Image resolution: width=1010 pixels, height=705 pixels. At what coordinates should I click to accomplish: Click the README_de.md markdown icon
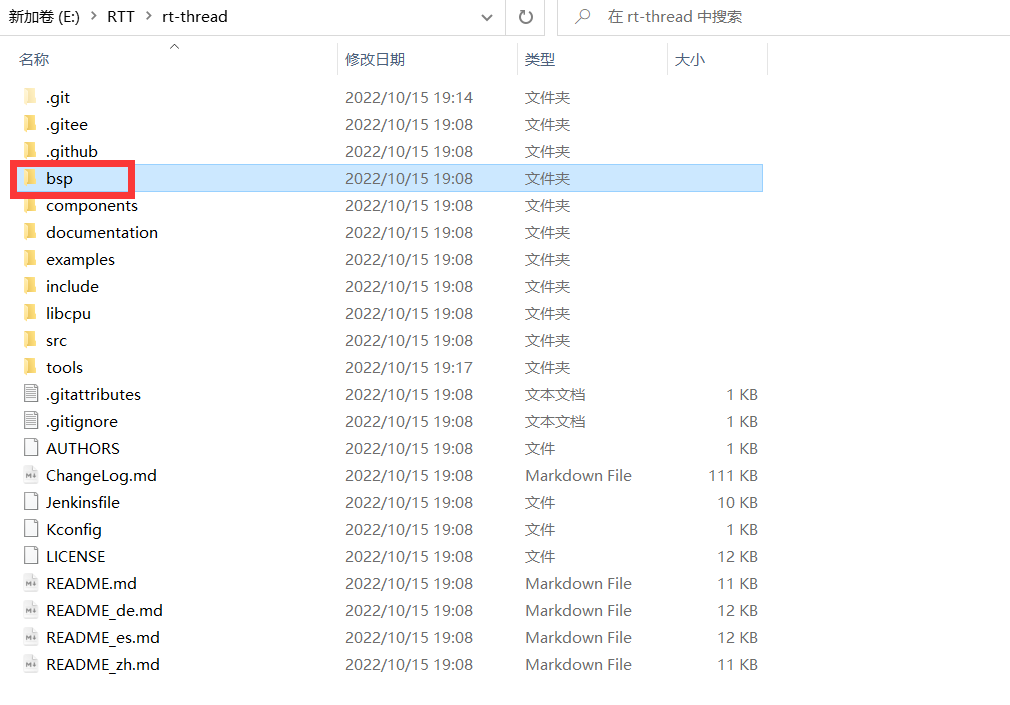30,610
